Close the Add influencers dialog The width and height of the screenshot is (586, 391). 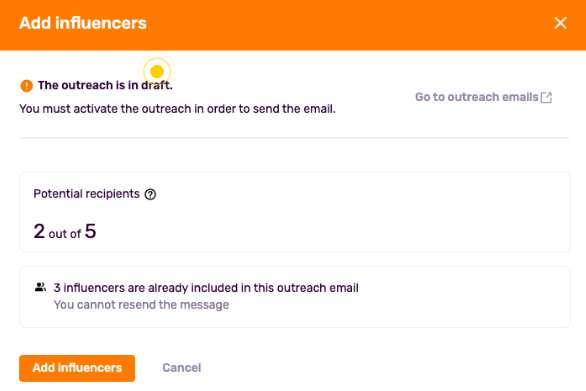point(560,23)
